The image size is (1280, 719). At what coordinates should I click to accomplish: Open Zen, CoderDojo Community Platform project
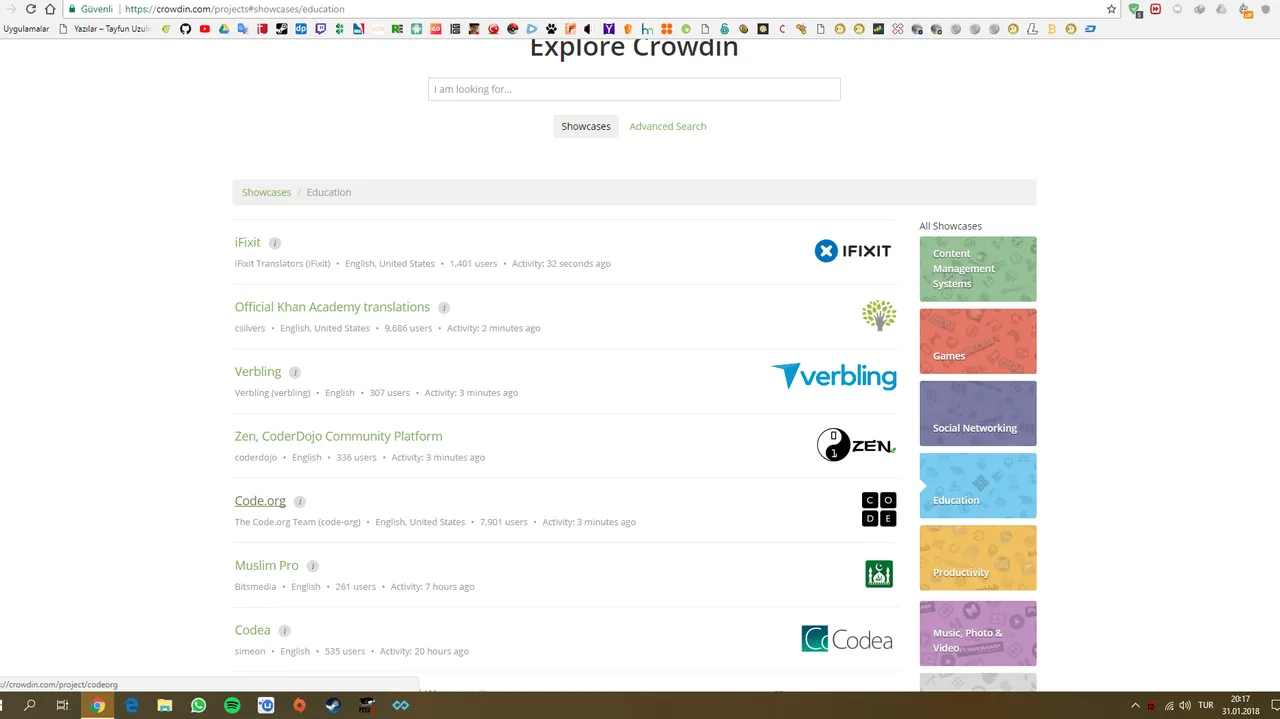[338, 436]
